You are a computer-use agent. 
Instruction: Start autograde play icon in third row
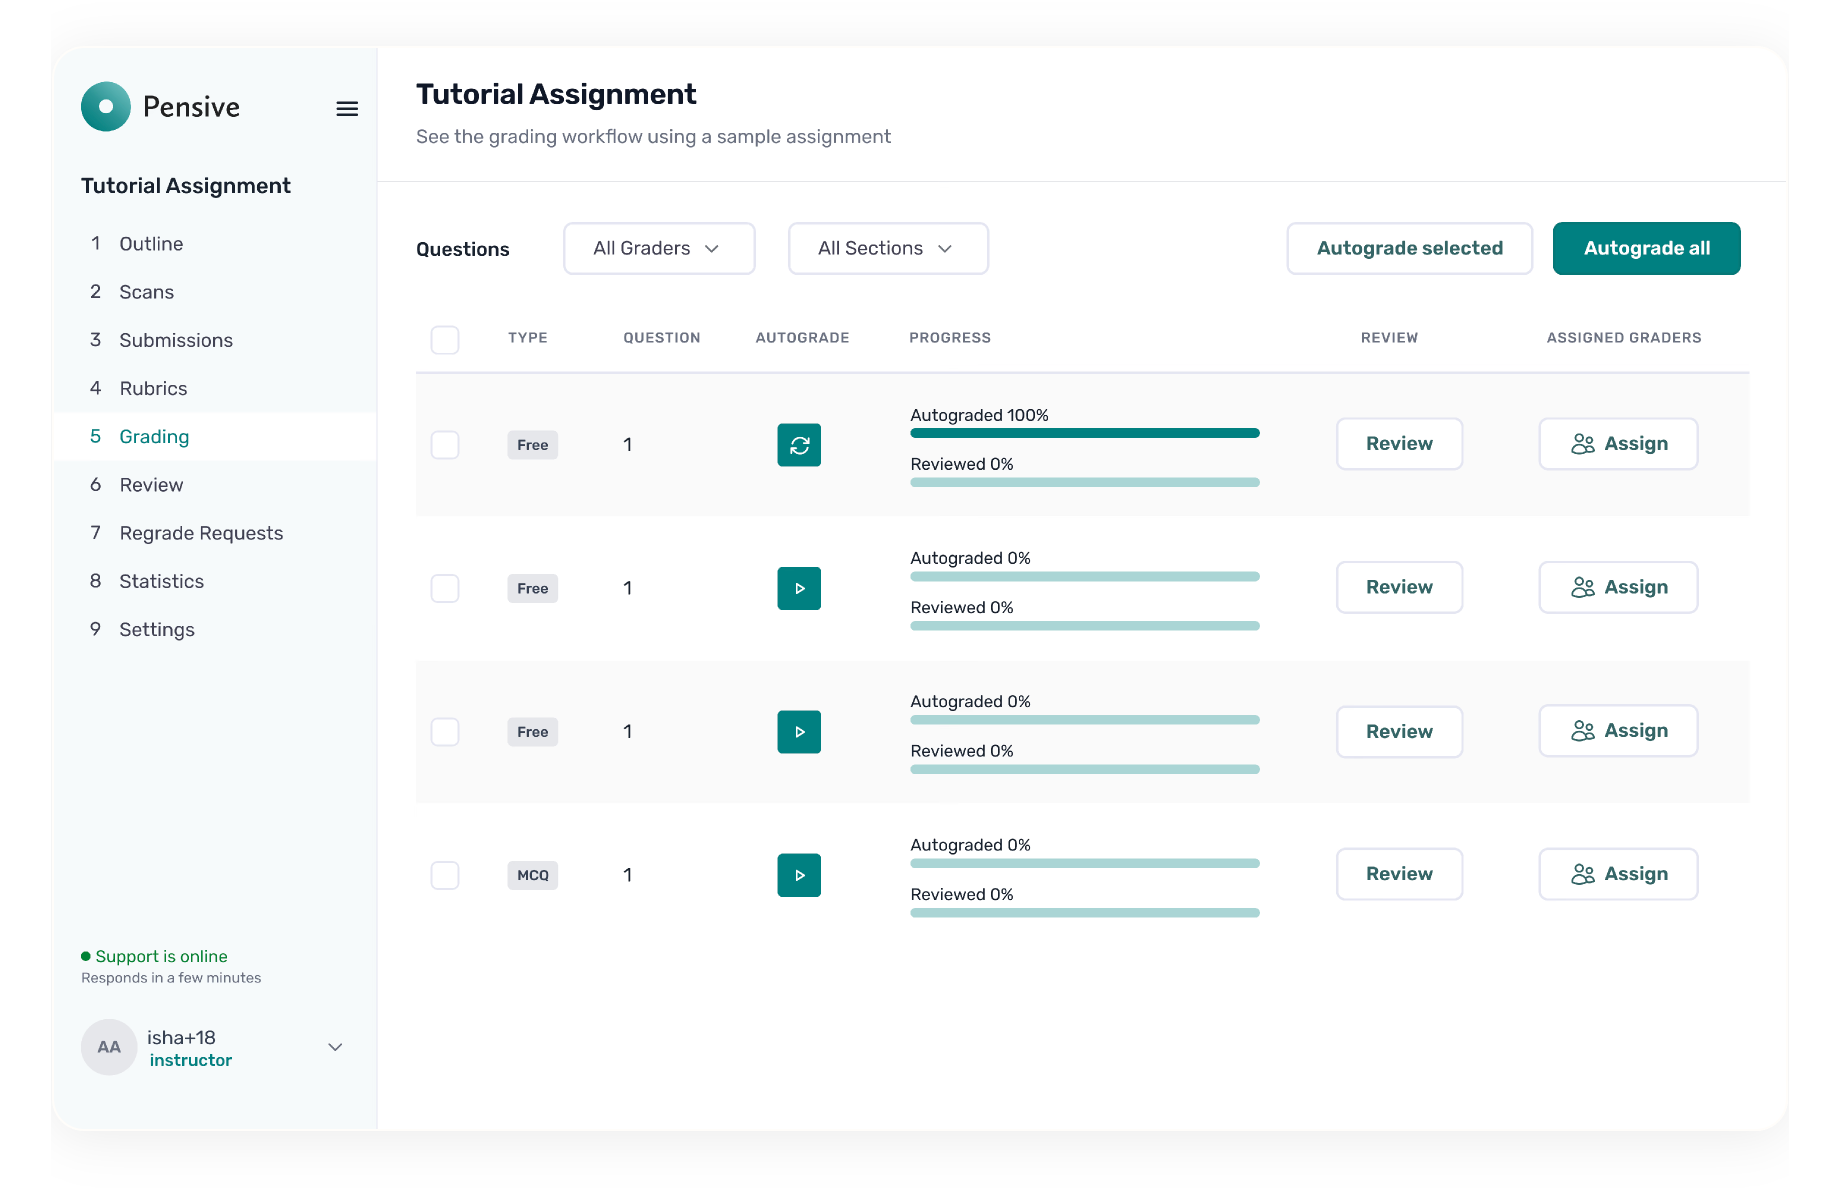tap(799, 732)
